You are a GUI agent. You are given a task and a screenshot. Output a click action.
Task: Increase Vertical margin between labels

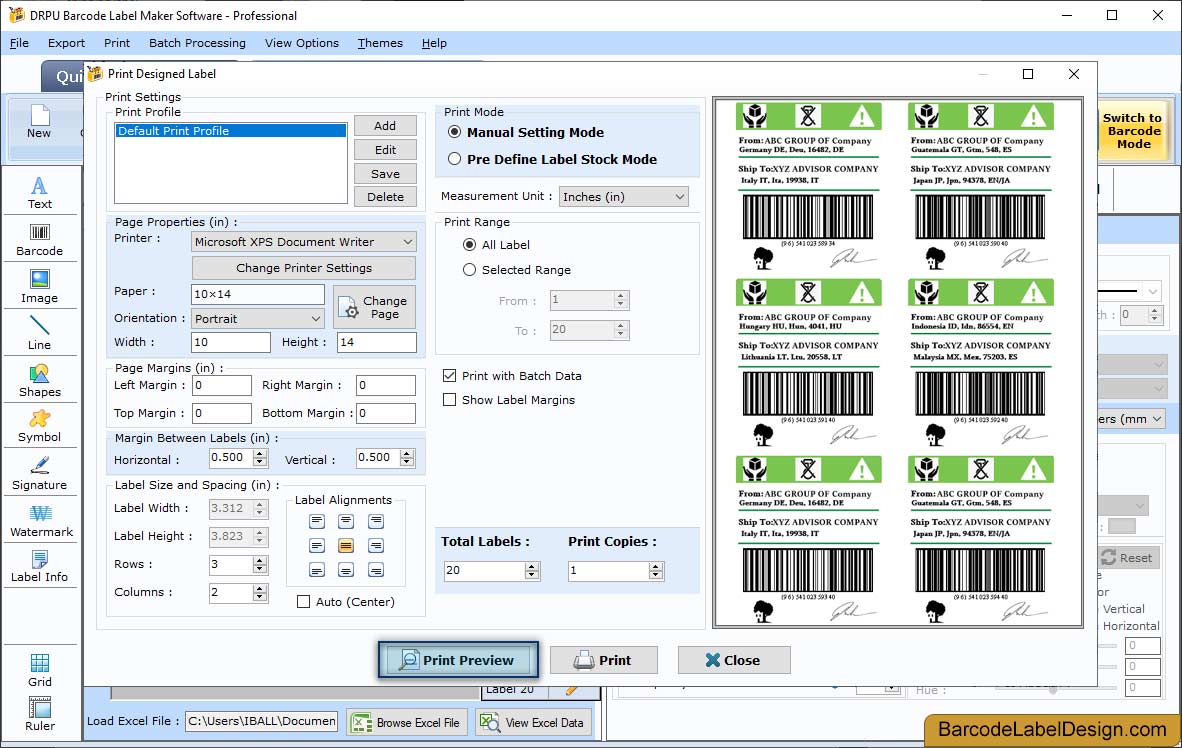407,453
